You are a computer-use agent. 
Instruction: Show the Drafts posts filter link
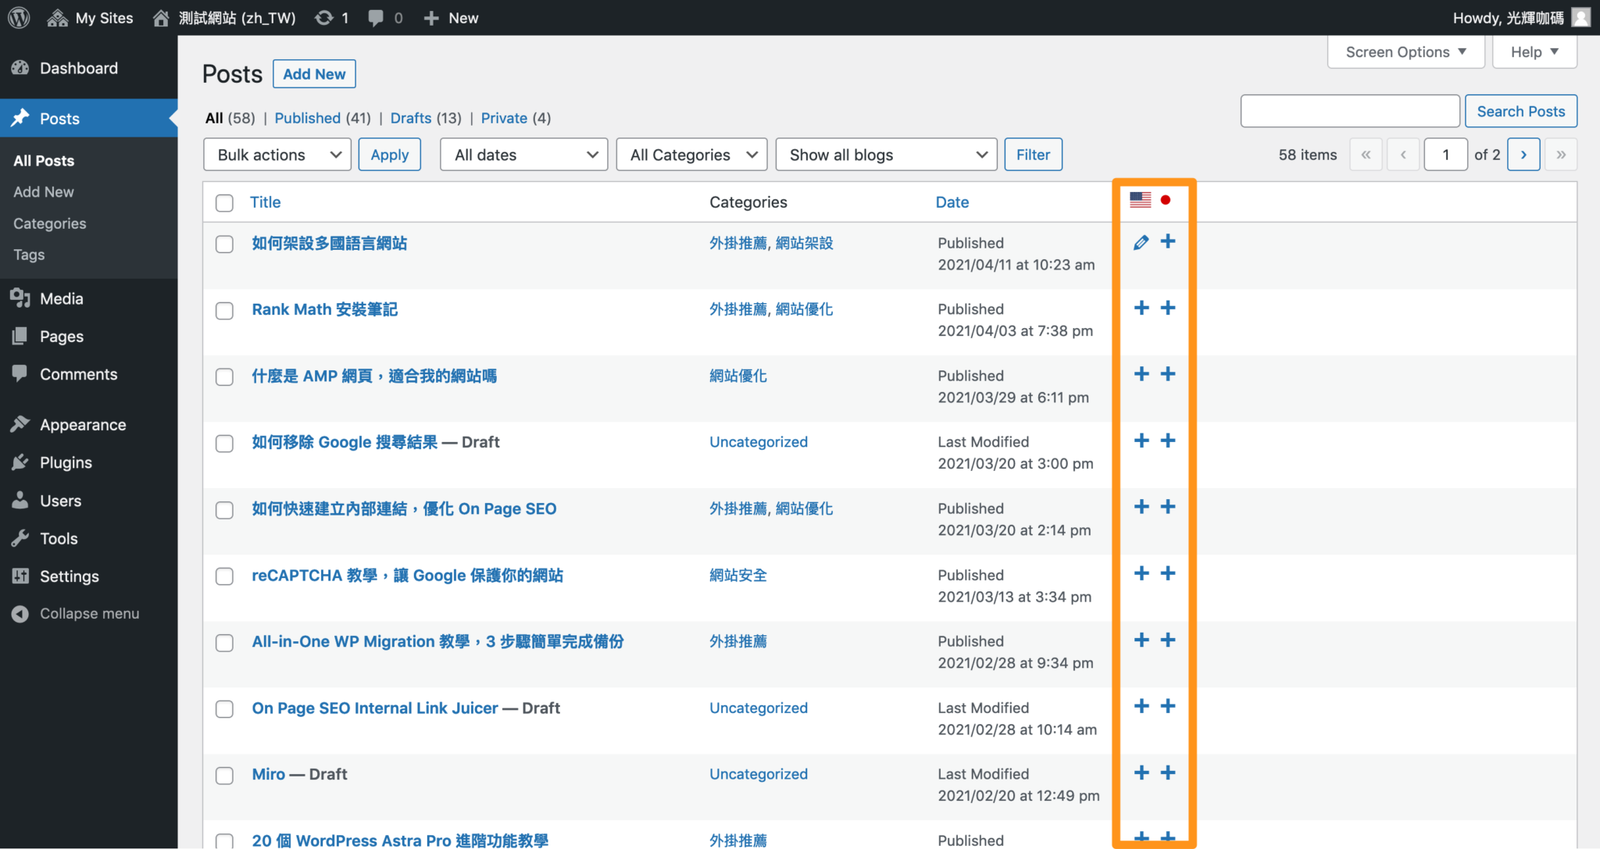click(x=410, y=118)
